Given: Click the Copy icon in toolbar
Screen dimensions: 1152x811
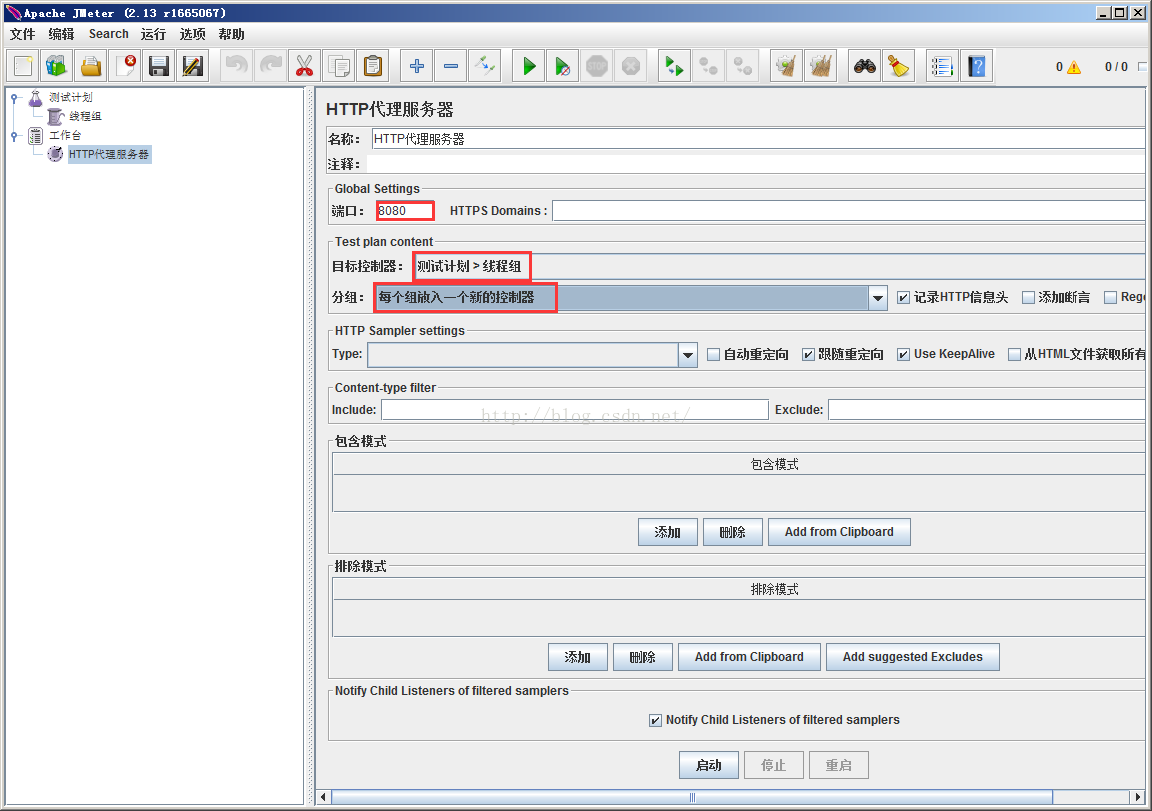Looking at the screenshot, I should (339, 66).
